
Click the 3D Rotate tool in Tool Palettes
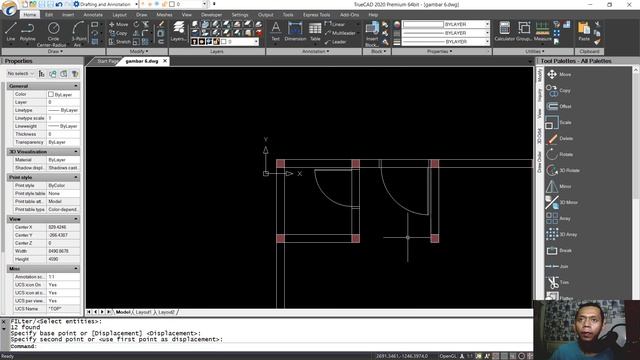[x=562, y=170]
